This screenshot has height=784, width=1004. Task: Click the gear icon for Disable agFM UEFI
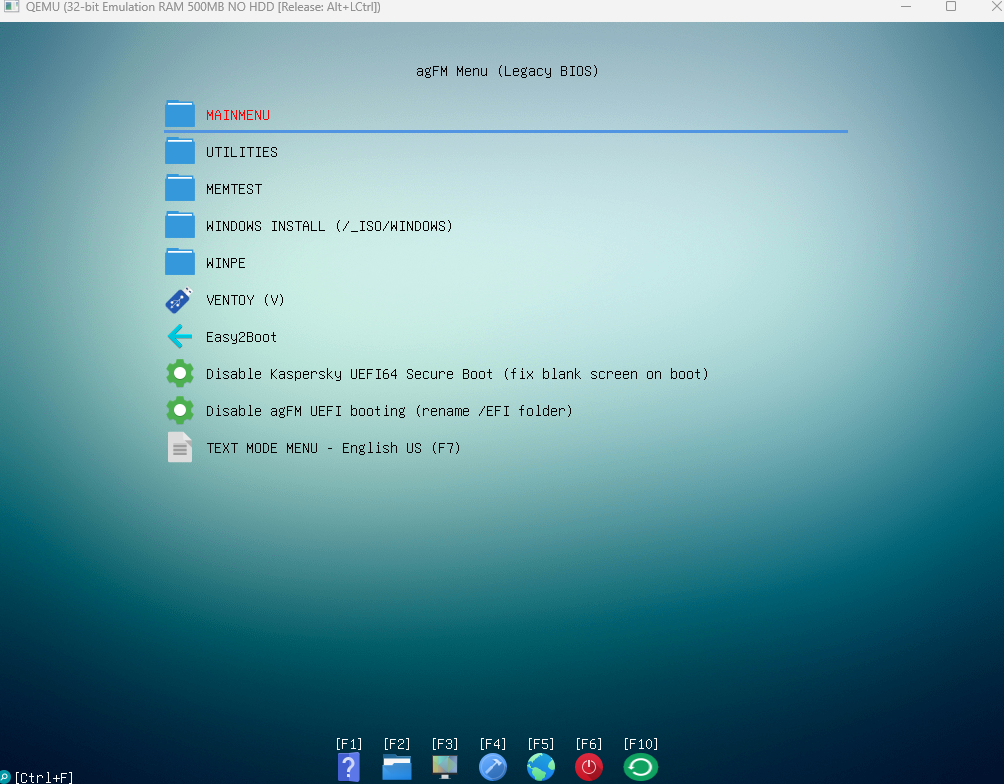tap(180, 410)
